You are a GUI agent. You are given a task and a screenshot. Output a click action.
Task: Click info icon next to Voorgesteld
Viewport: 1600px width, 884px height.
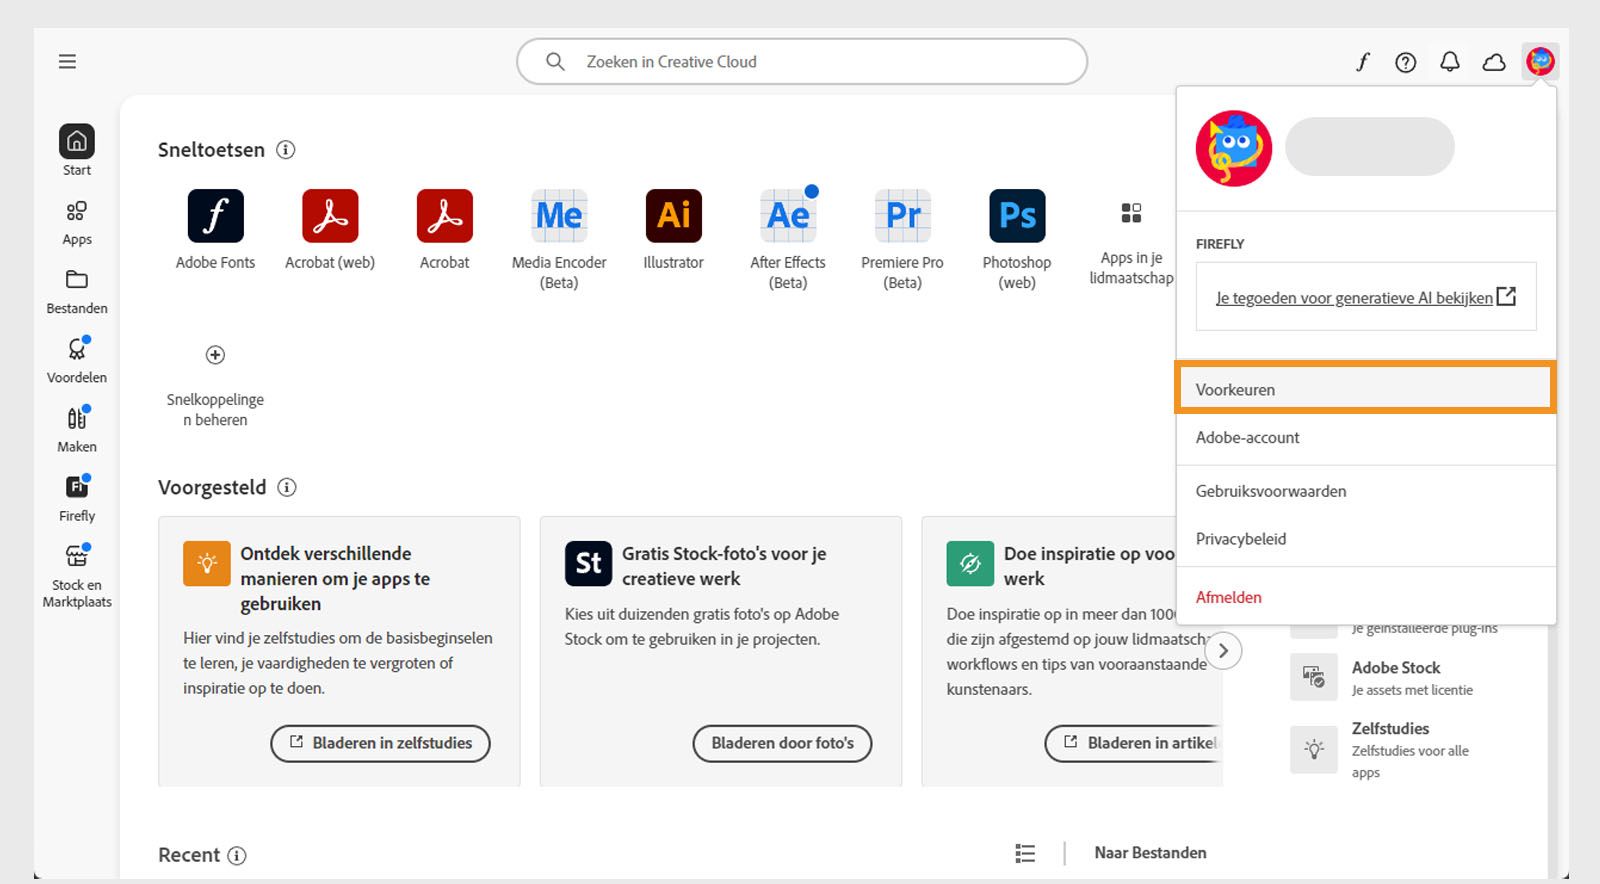[287, 488]
